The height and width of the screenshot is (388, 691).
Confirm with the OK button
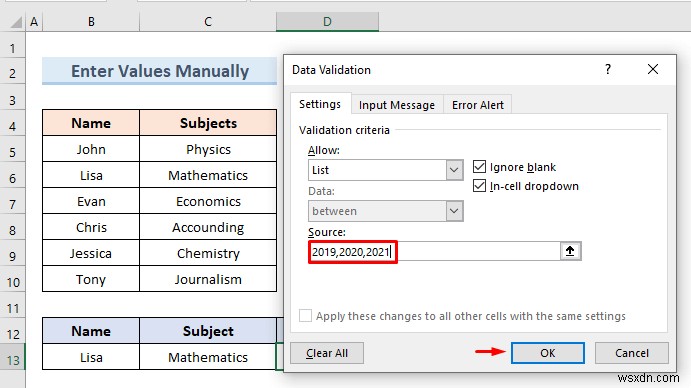tap(548, 353)
